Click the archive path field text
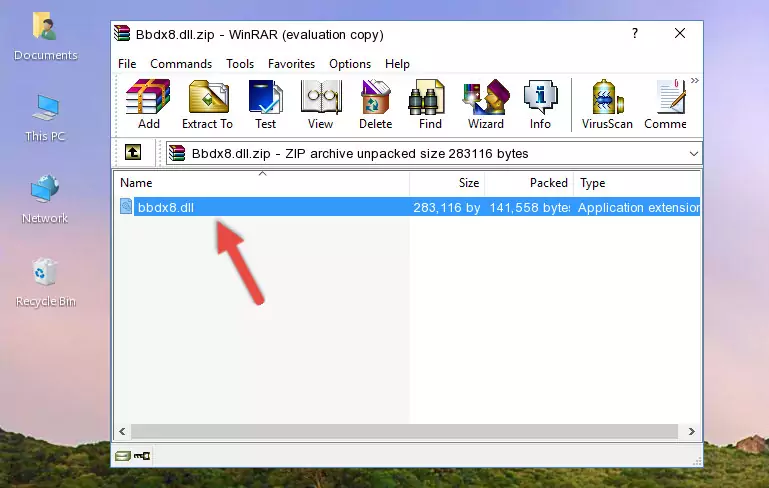The height and width of the screenshot is (488, 769). [x=360, y=154]
